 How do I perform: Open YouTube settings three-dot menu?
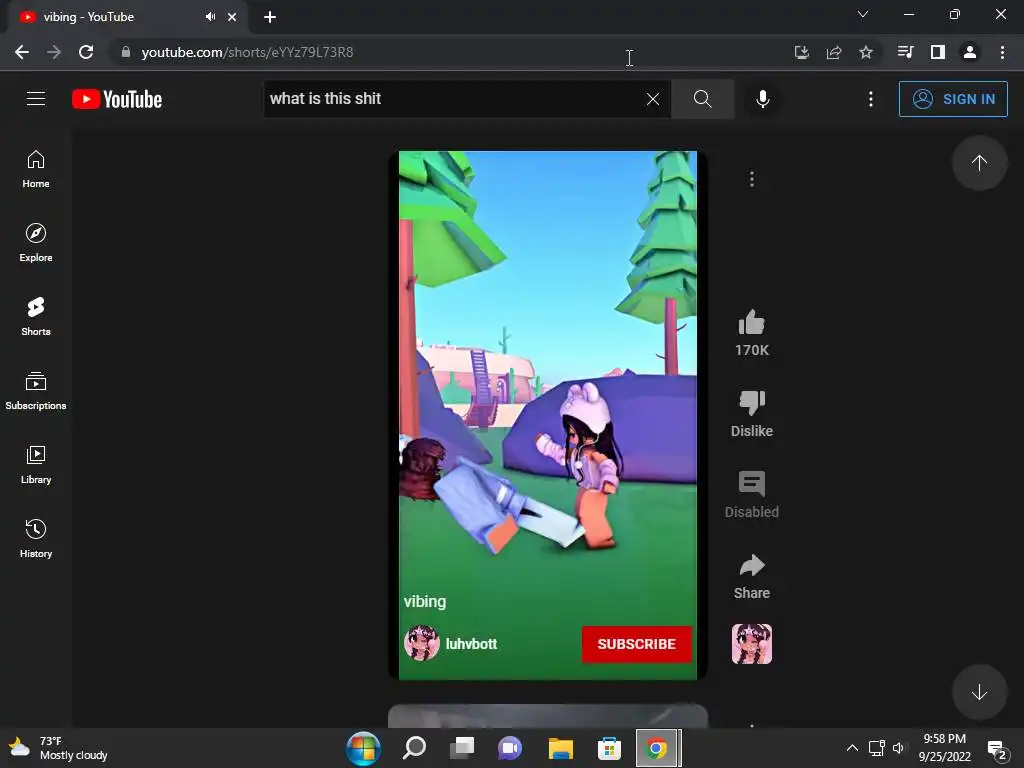871,99
